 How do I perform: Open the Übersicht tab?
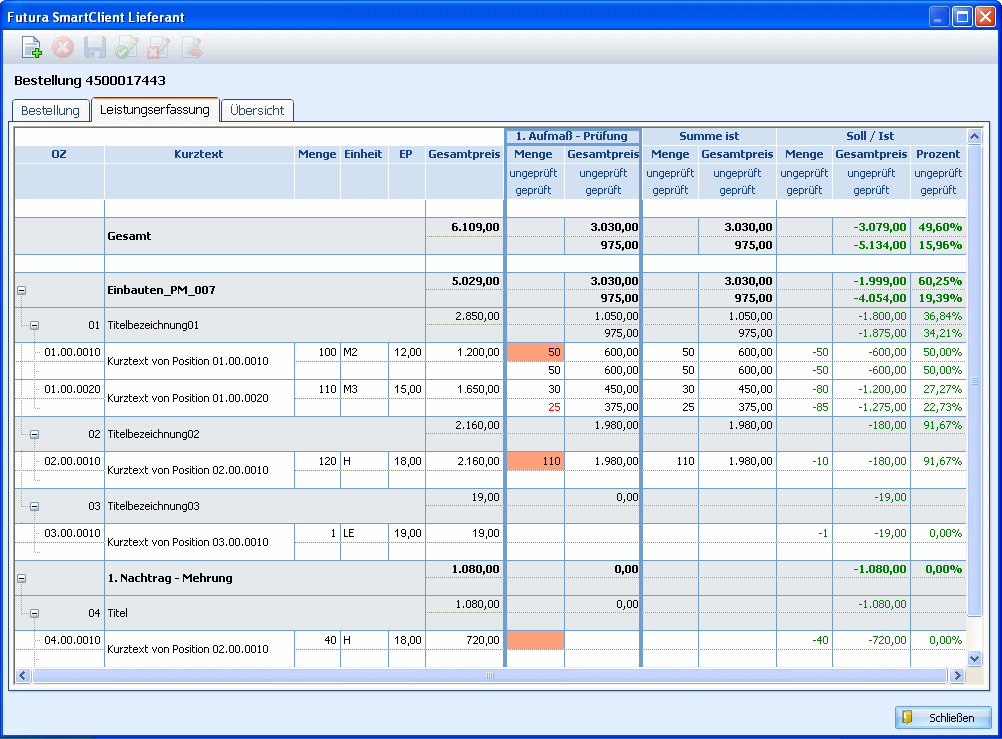point(257,111)
